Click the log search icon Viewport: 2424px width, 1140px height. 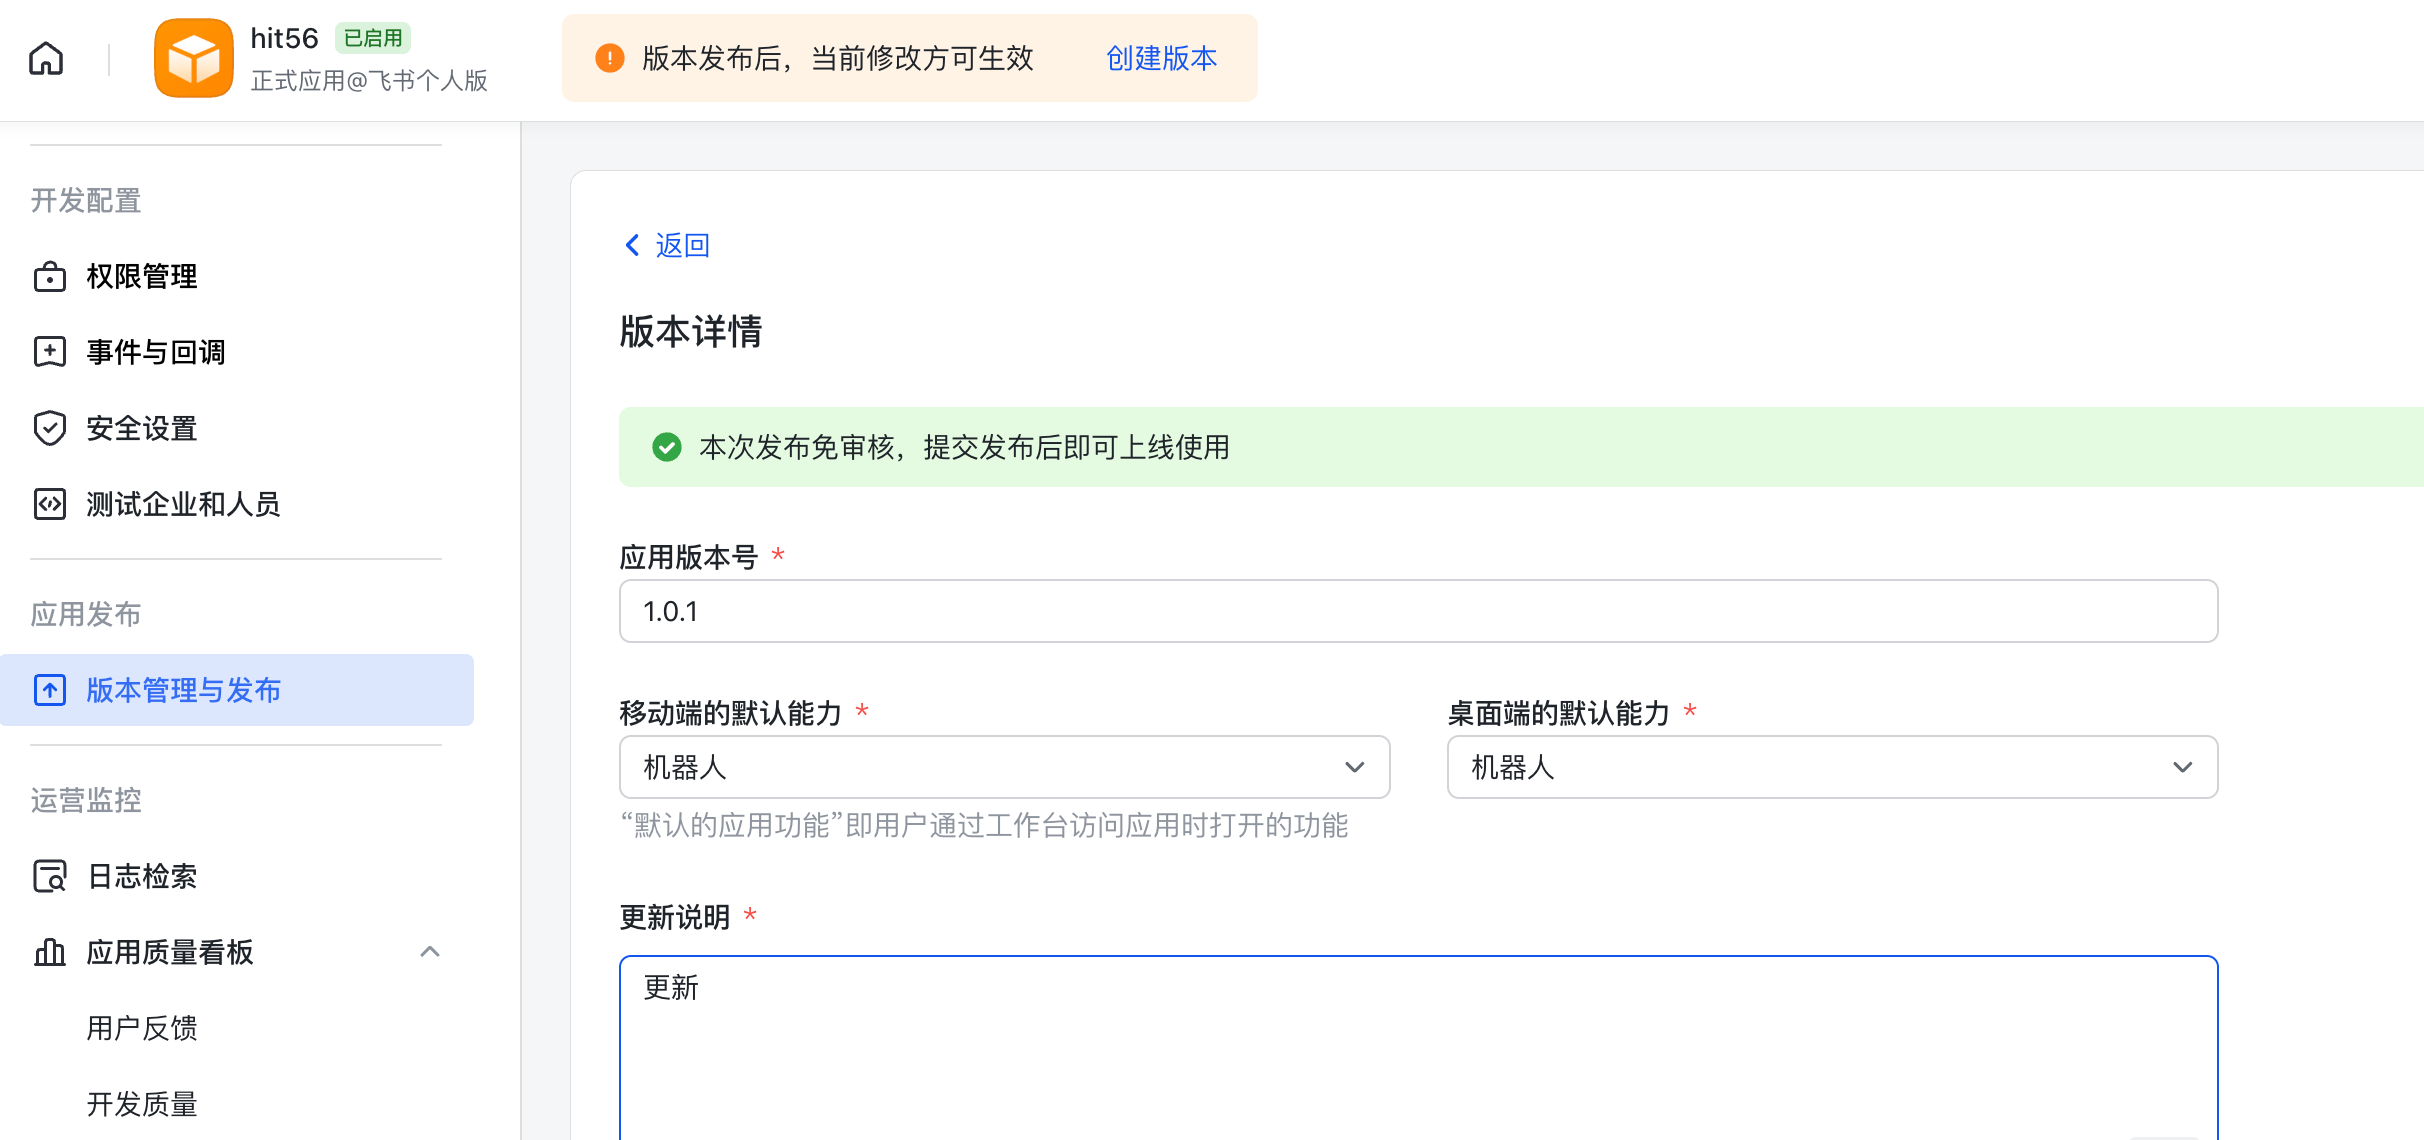pyautogui.click(x=49, y=876)
